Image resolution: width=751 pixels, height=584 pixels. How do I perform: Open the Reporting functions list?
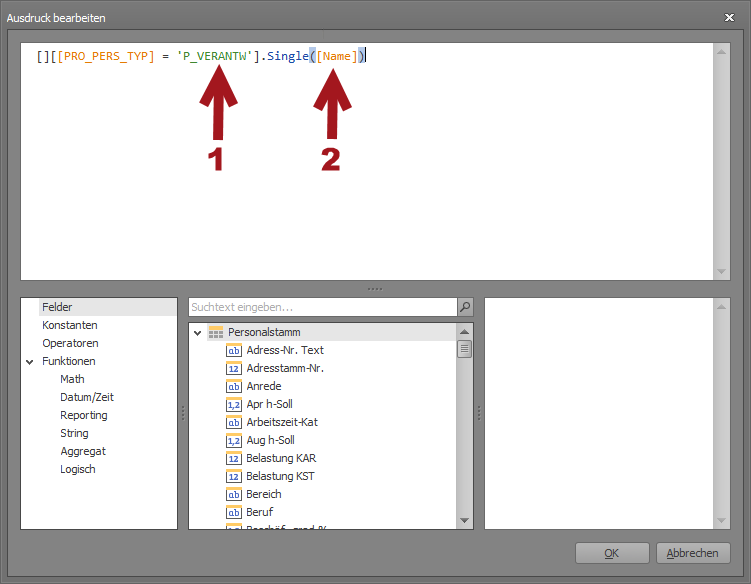(84, 415)
